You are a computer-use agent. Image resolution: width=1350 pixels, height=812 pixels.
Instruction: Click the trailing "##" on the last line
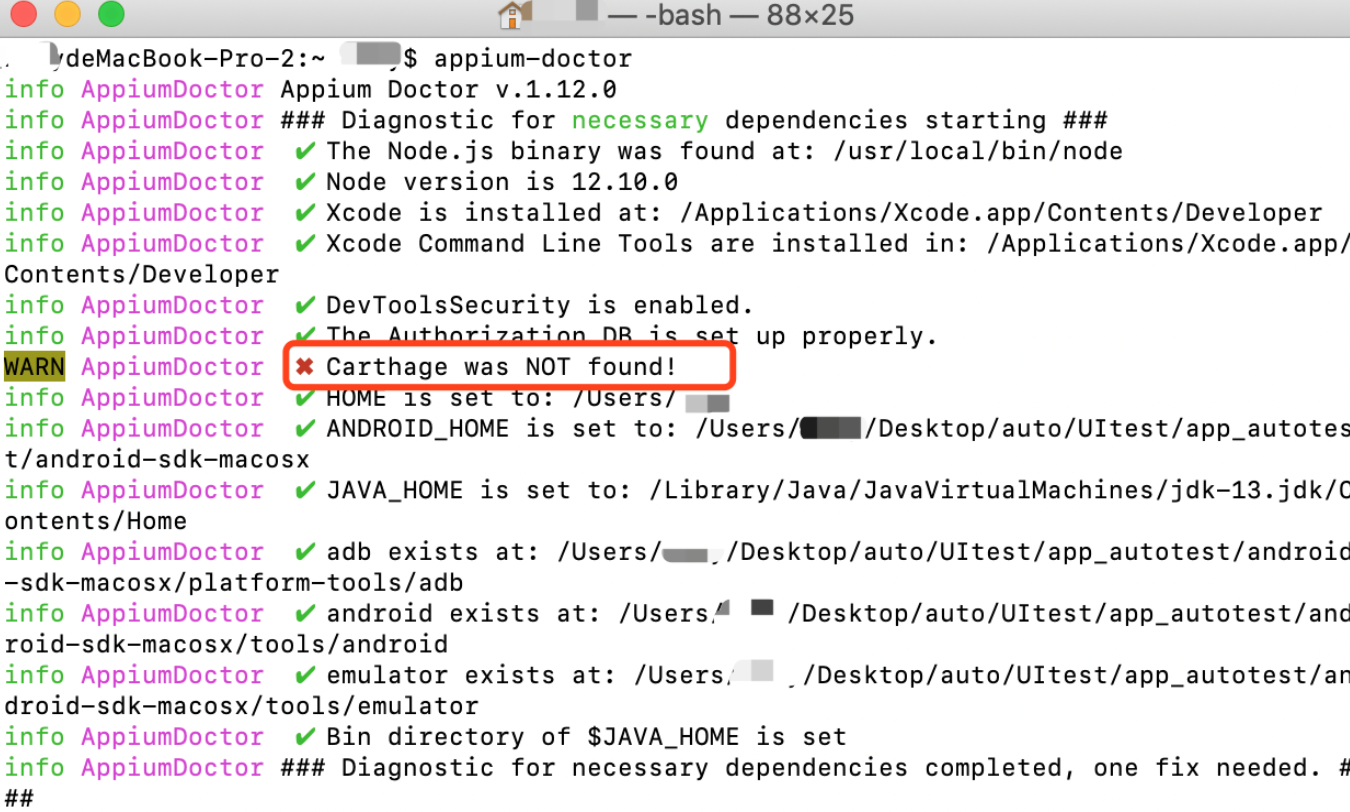coord(19,799)
